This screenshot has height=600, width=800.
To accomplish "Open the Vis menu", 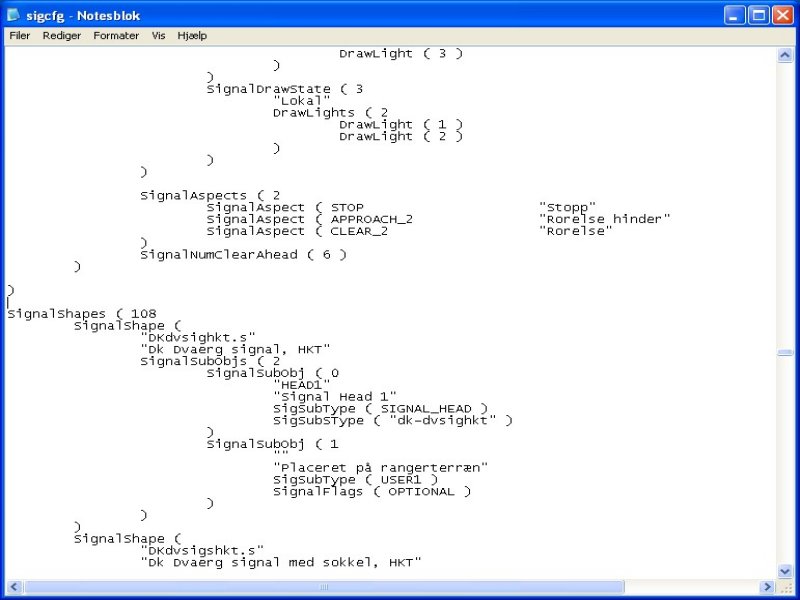I will (x=158, y=36).
